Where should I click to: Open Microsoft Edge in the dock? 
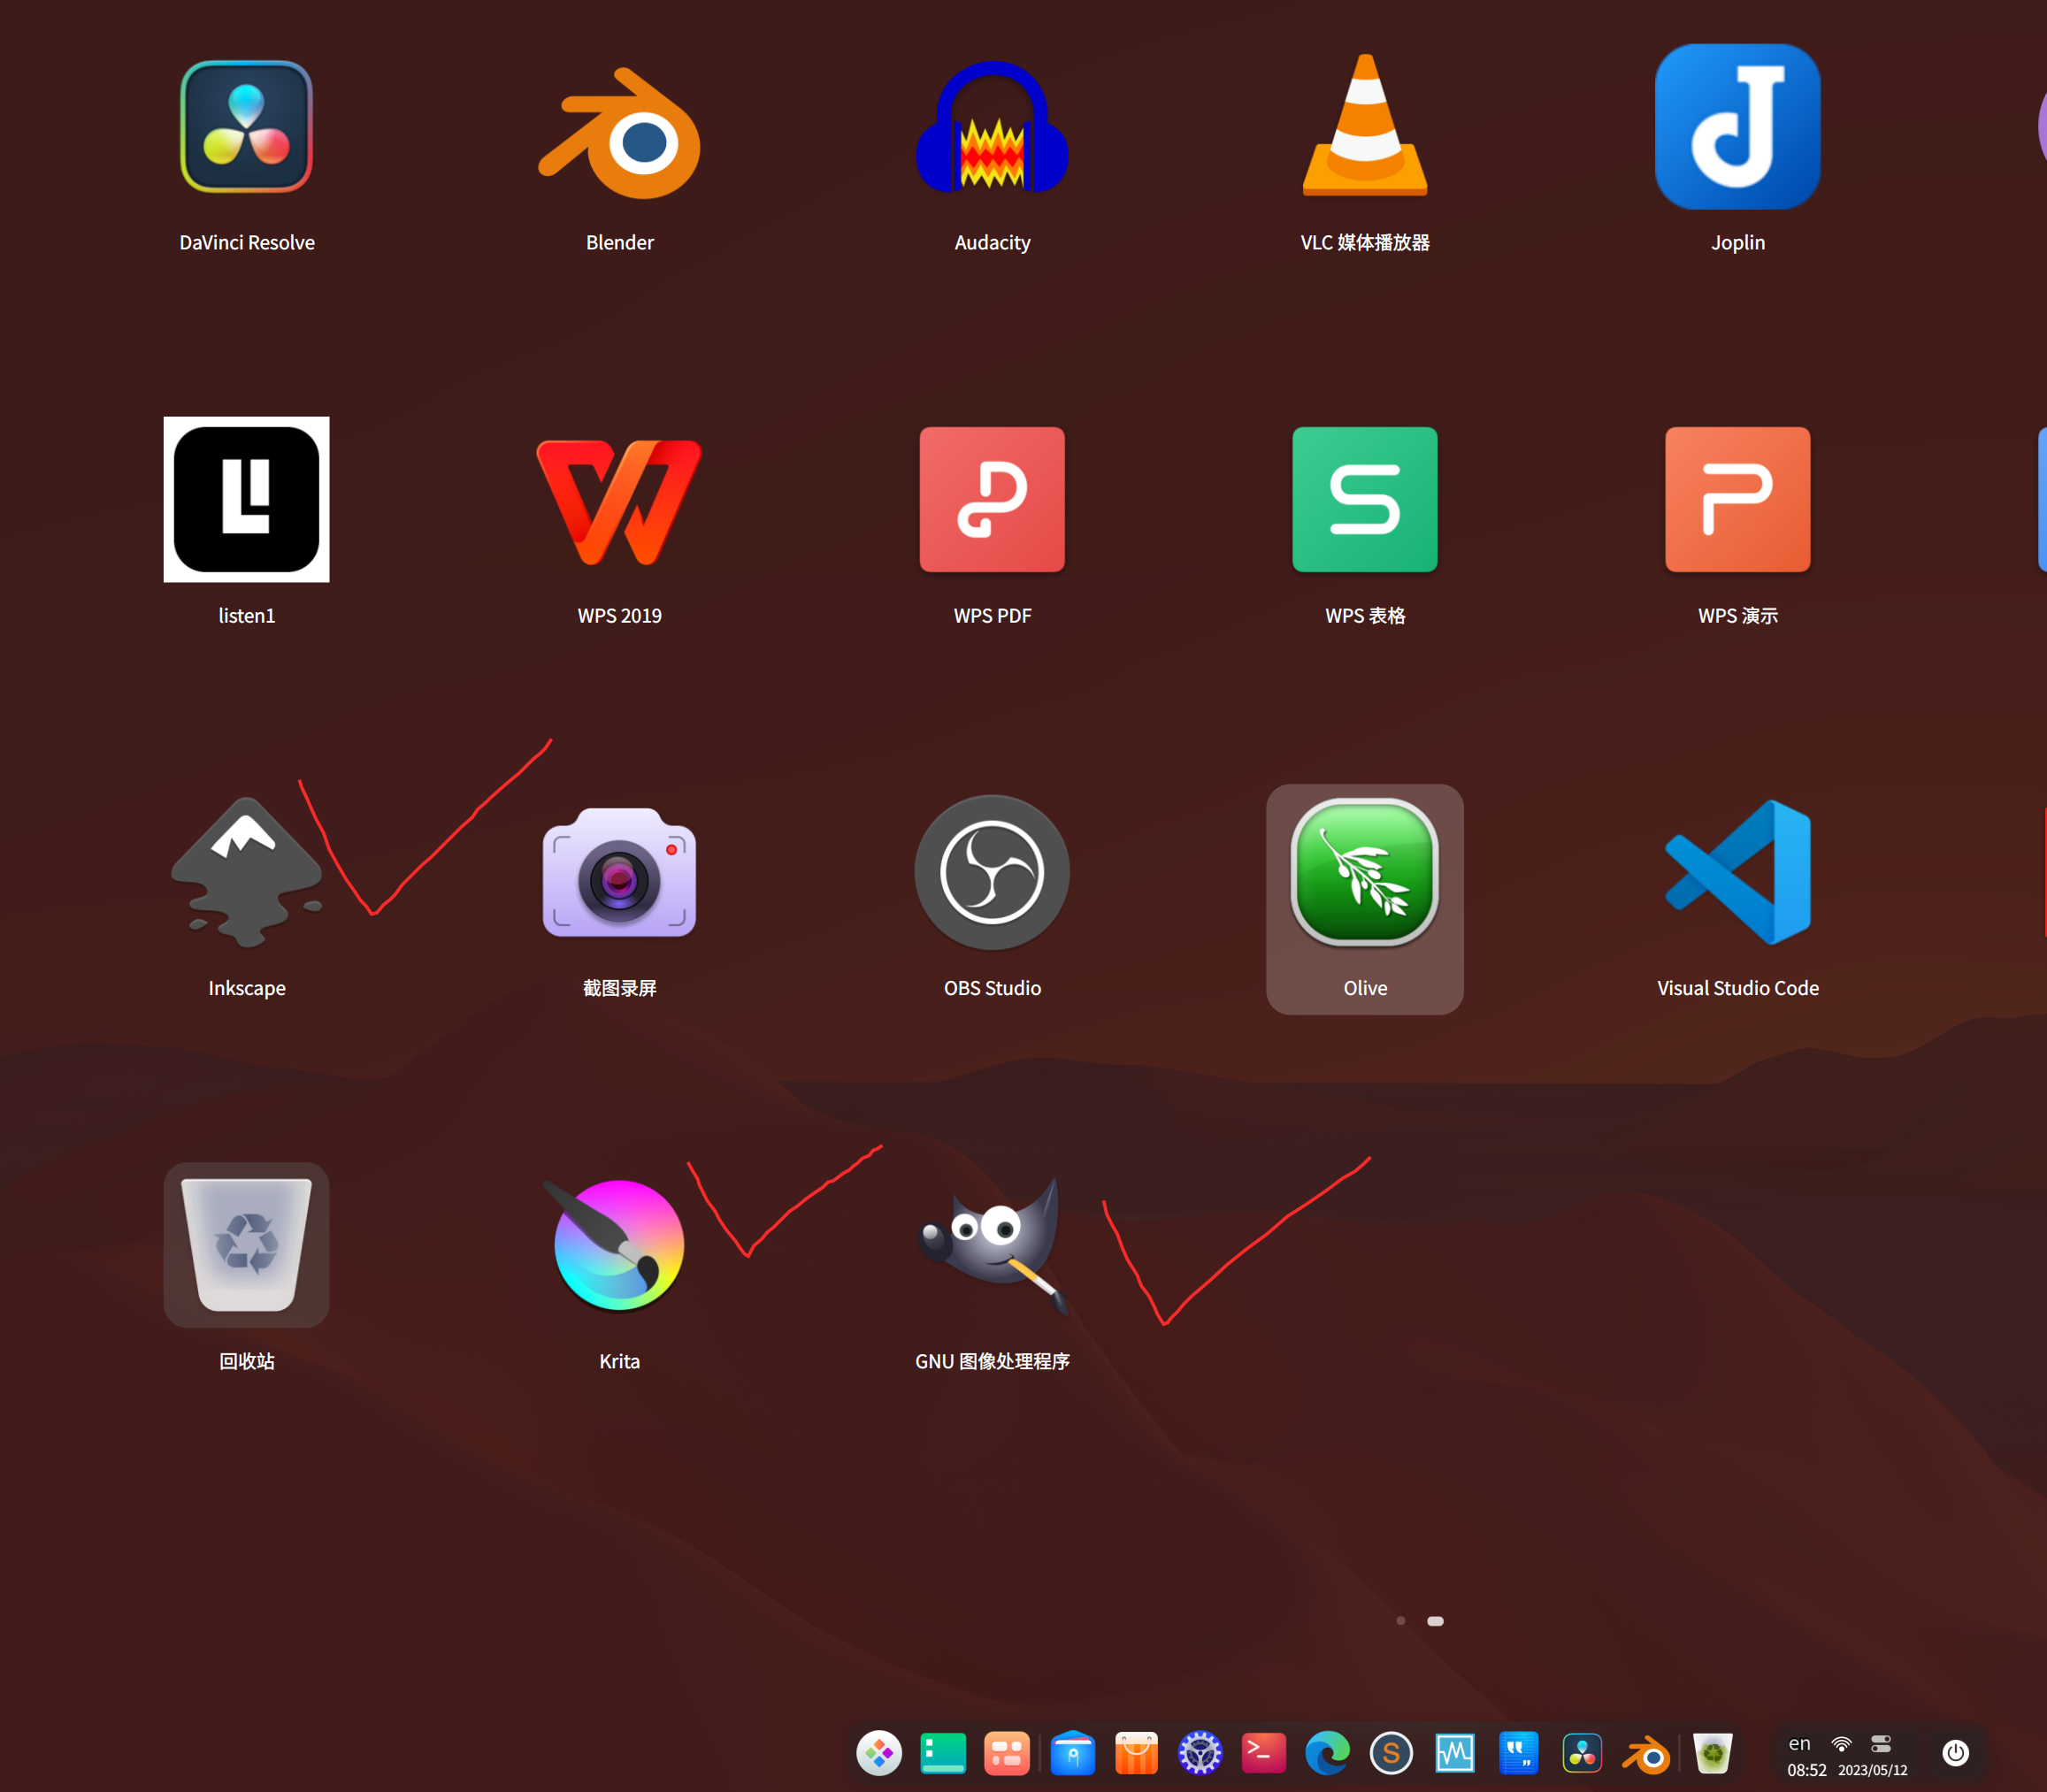coord(1327,1753)
